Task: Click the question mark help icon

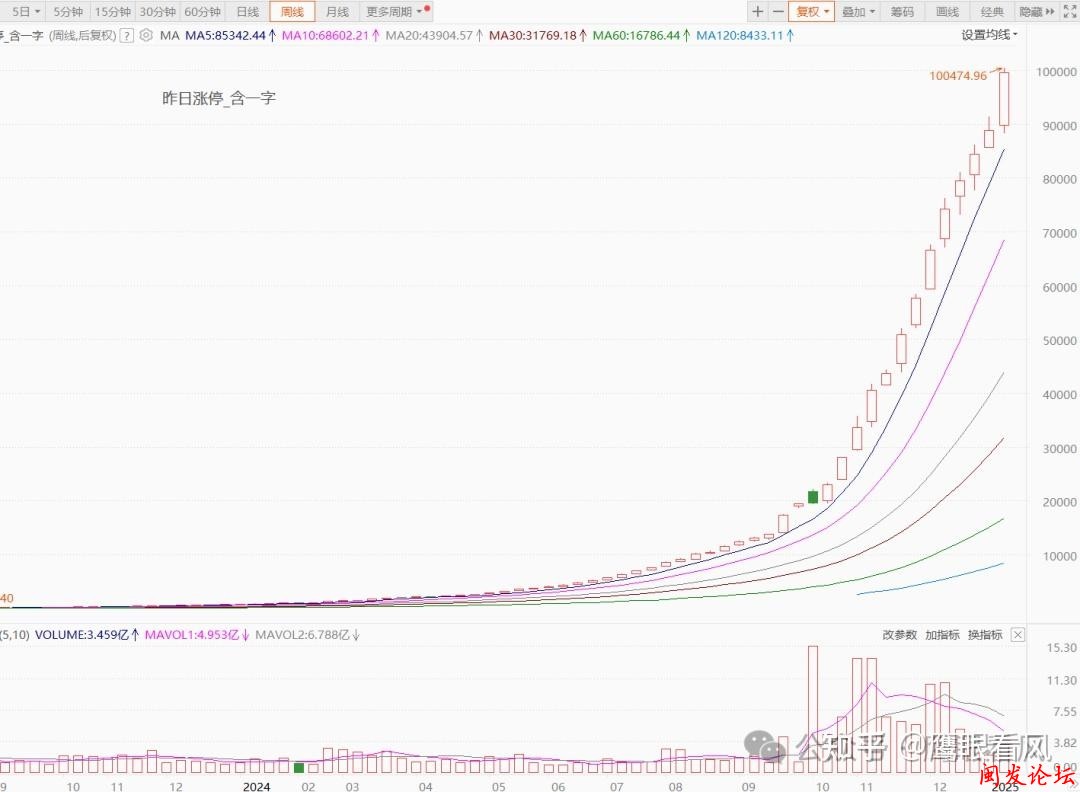Action: [127, 35]
